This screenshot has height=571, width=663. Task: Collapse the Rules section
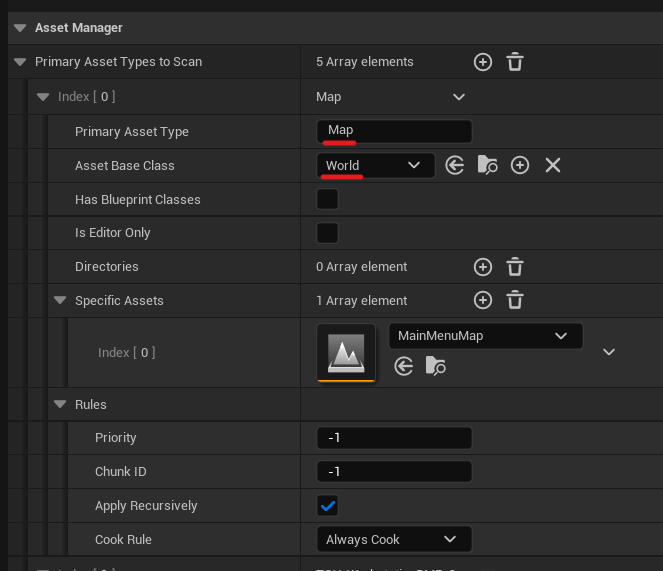(60, 404)
